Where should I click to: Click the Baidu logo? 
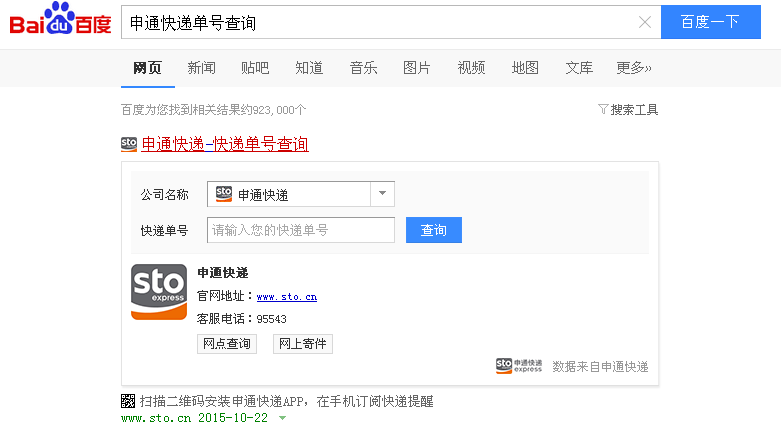[x=60, y=18]
